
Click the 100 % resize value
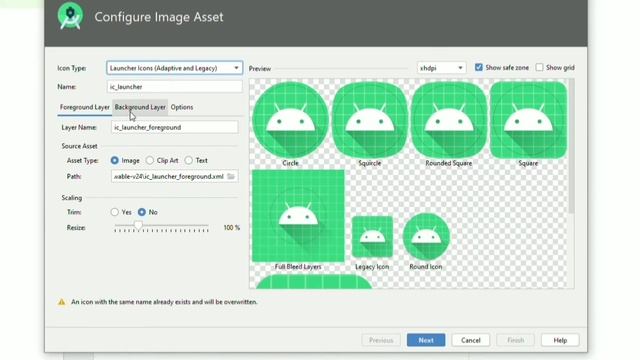point(232,228)
